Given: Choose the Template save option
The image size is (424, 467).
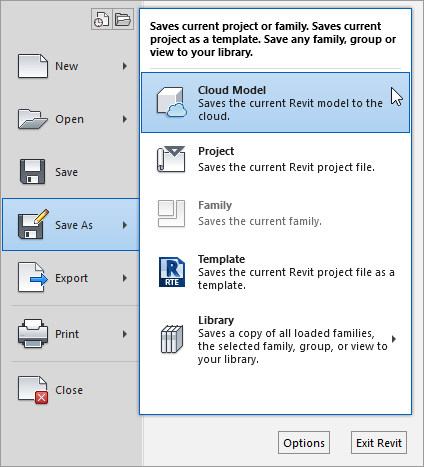Looking at the screenshot, I should point(275,272).
